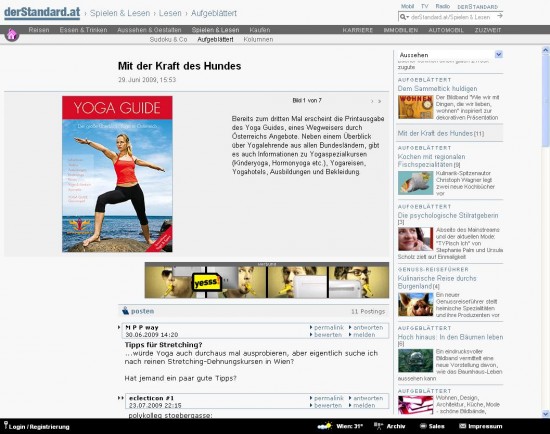
Task: Expand the M P P way comment thread
Action: coord(119,327)
